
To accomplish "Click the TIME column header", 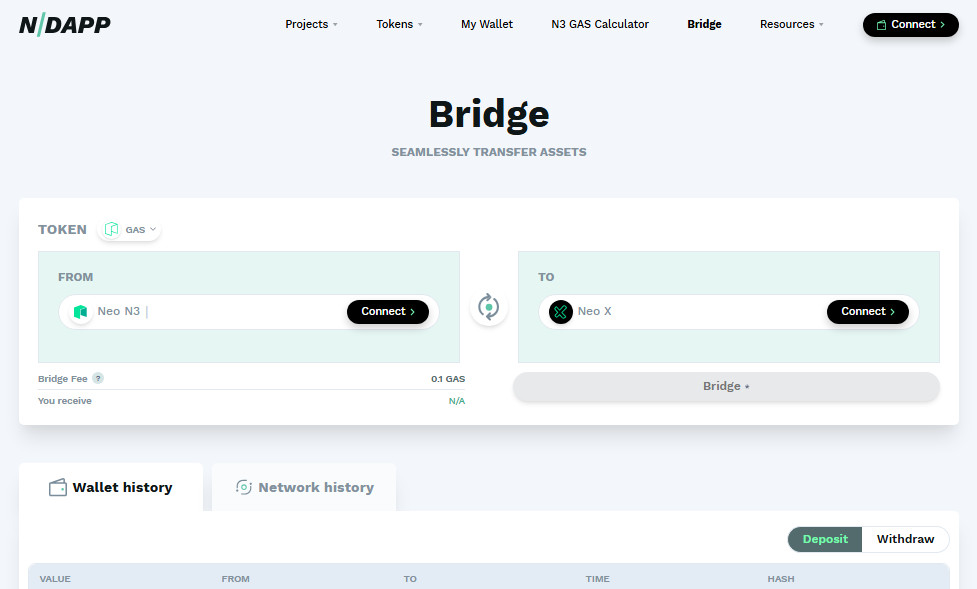I will tap(598, 579).
